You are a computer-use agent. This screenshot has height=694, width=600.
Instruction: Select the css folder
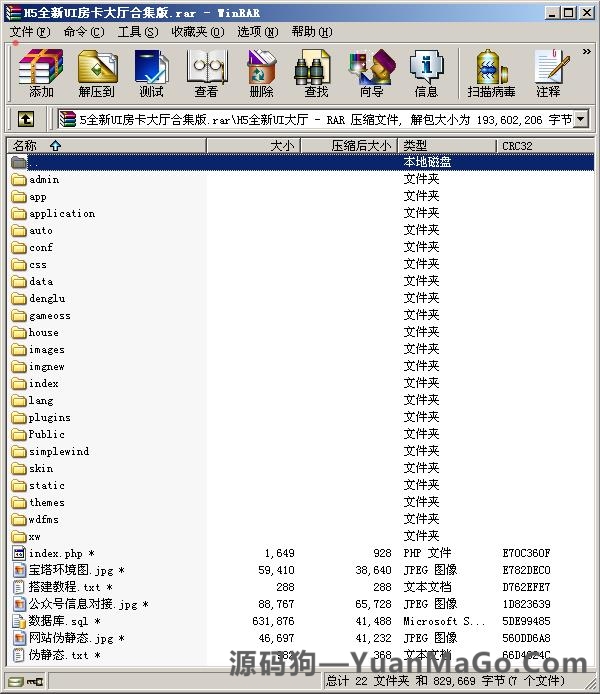29,265
